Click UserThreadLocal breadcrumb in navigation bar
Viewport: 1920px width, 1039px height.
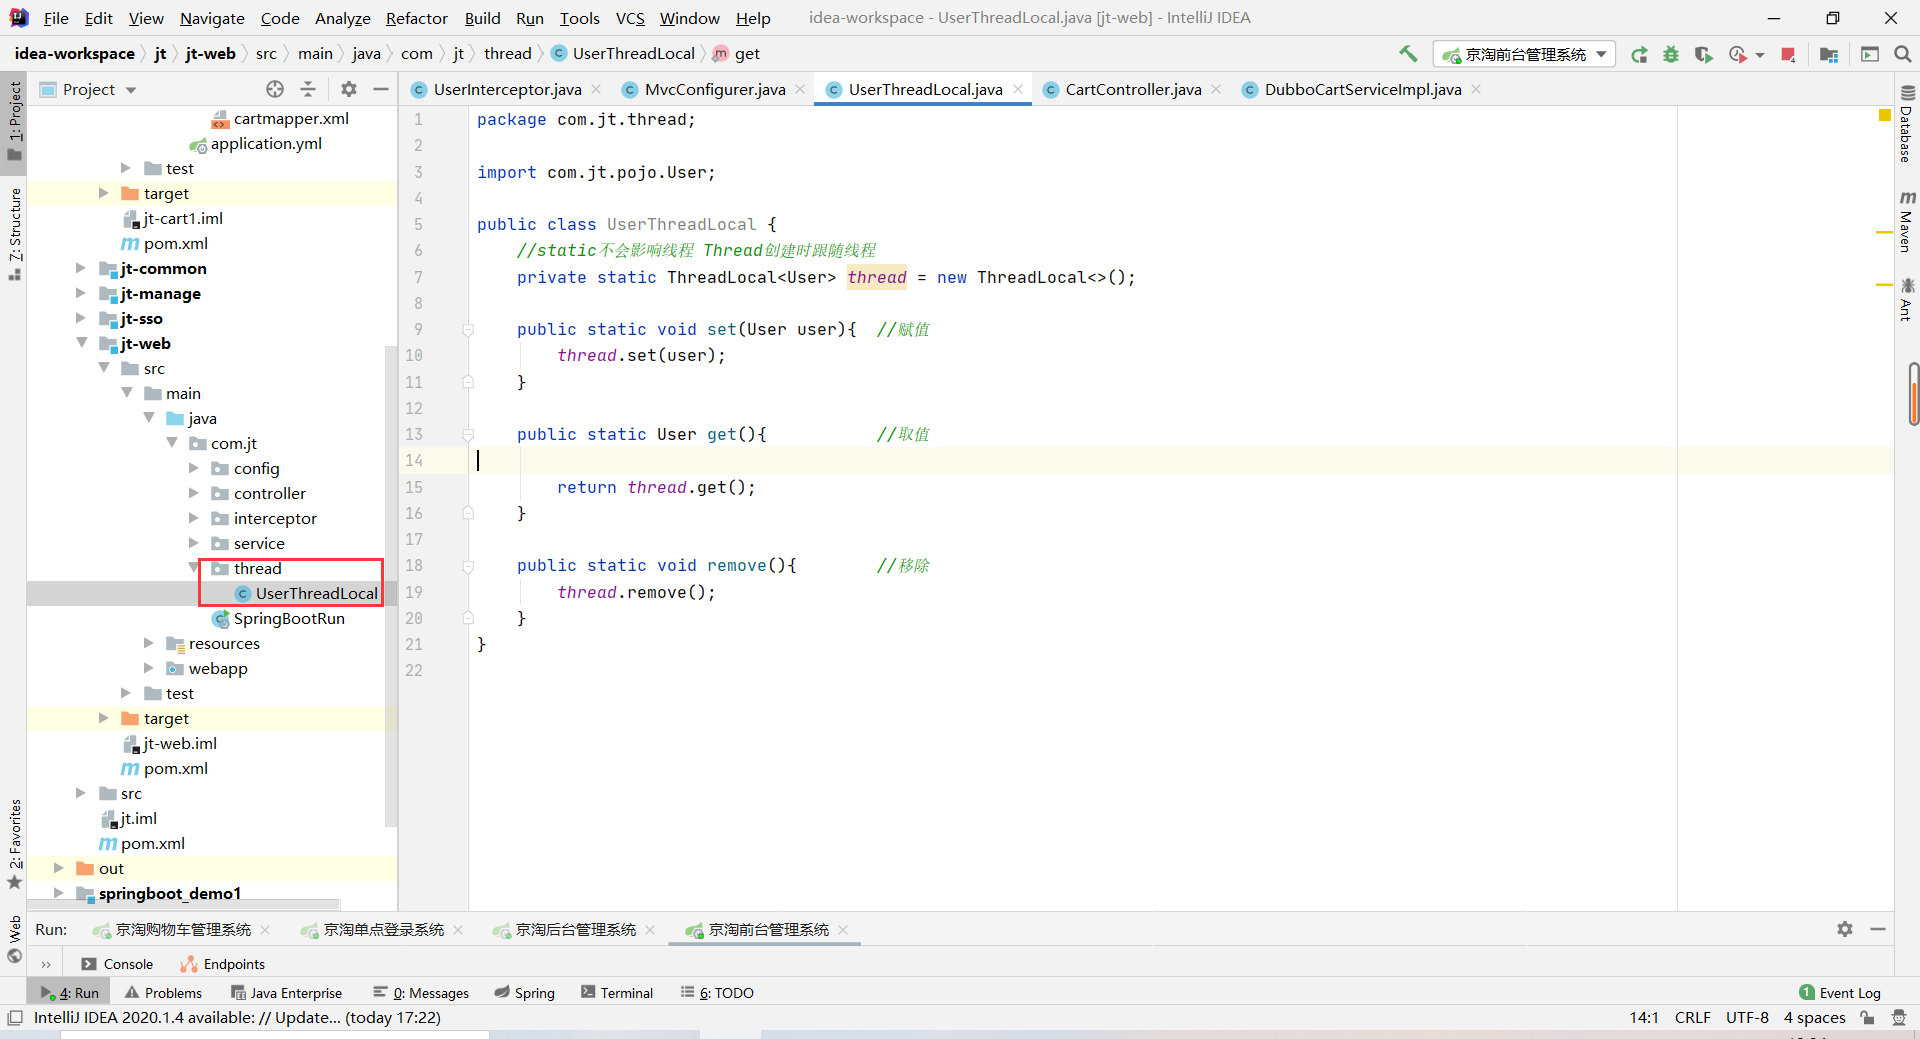(x=633, y=54)
